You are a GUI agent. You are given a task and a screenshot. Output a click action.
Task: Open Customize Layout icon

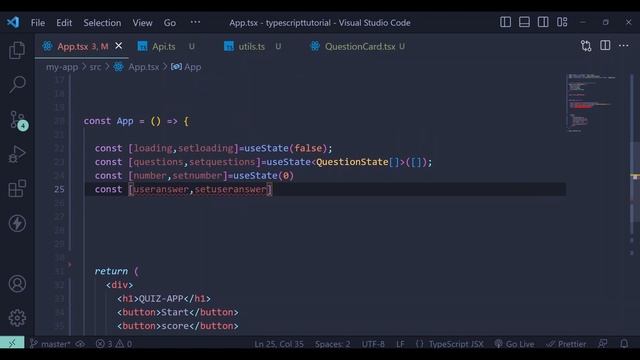[562, 22]
